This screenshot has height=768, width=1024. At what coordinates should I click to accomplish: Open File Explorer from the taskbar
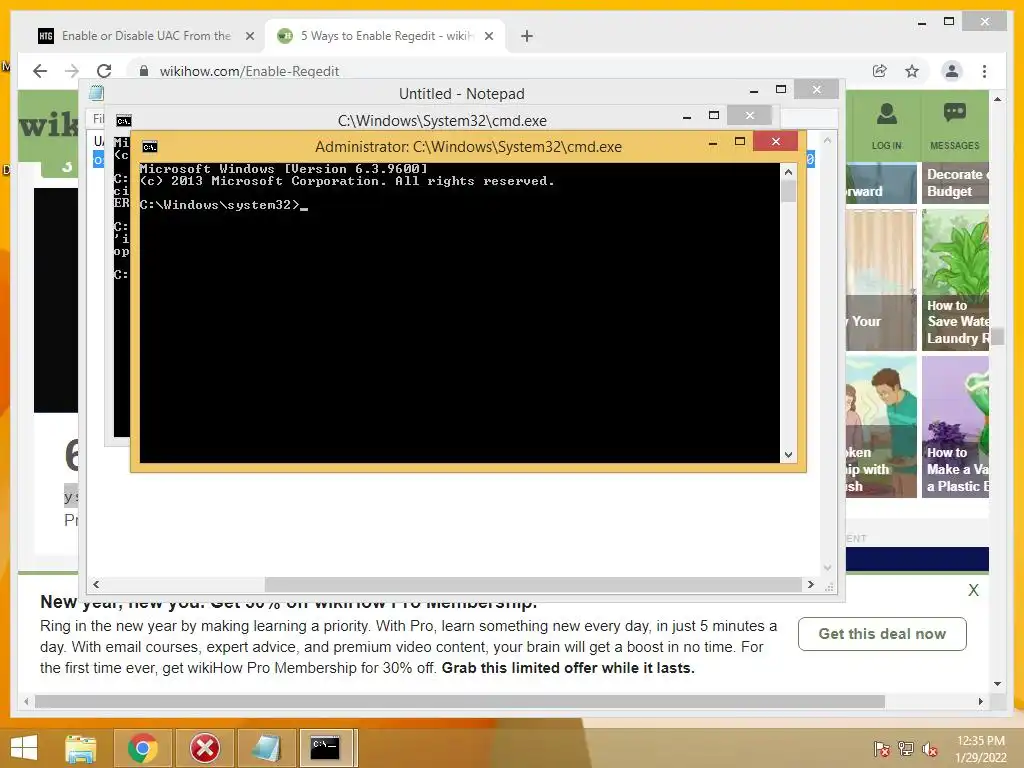[80, 748]
